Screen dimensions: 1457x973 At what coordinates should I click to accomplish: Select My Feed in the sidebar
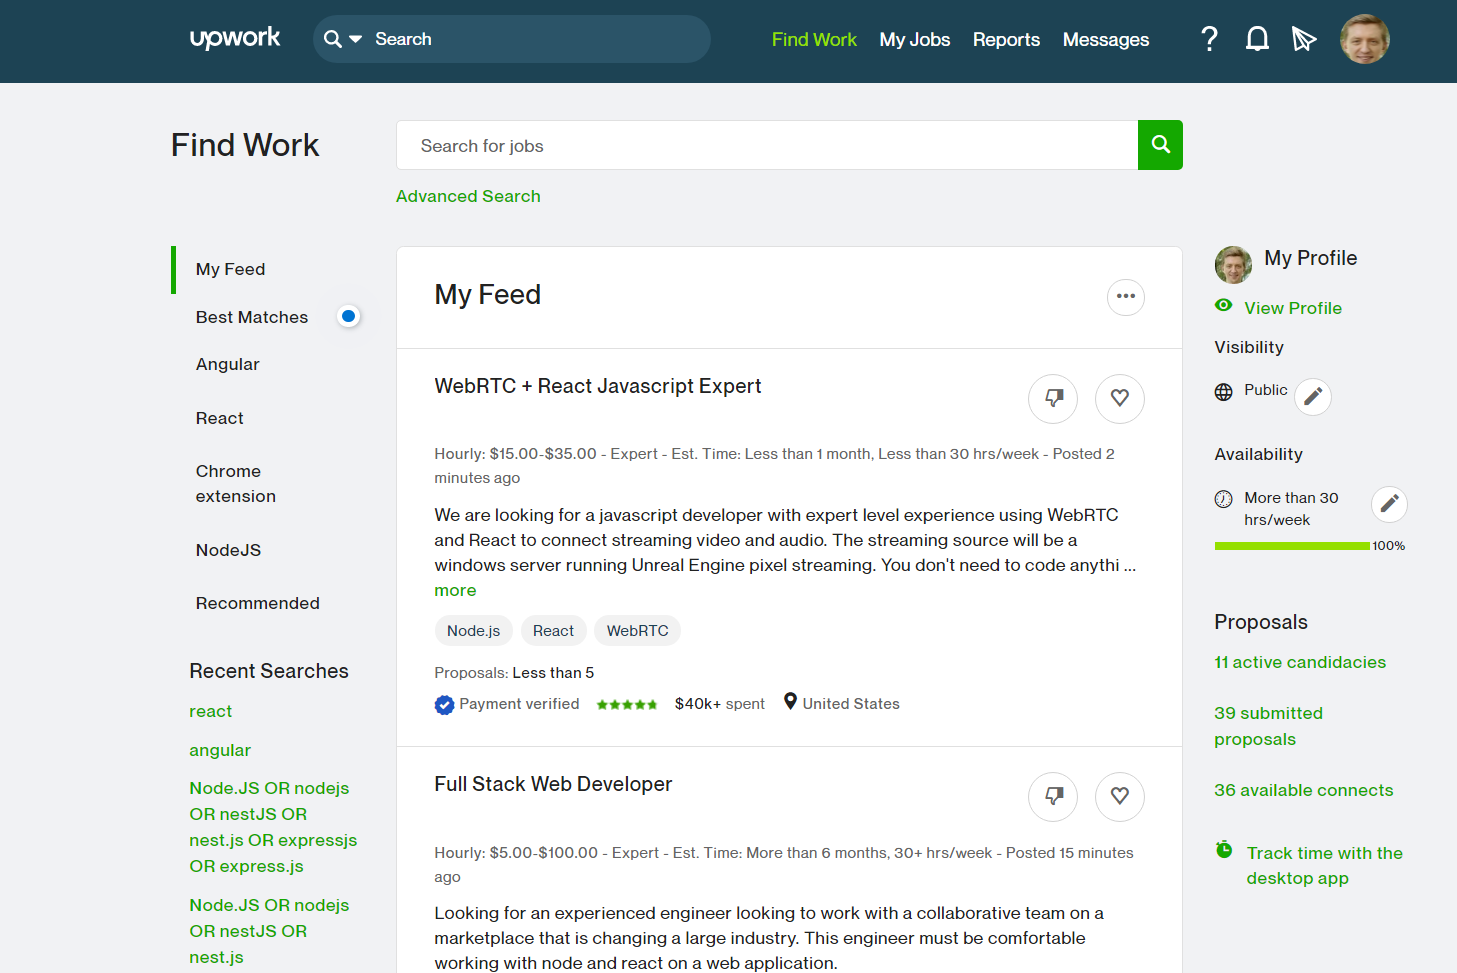(x=230, y=269)
